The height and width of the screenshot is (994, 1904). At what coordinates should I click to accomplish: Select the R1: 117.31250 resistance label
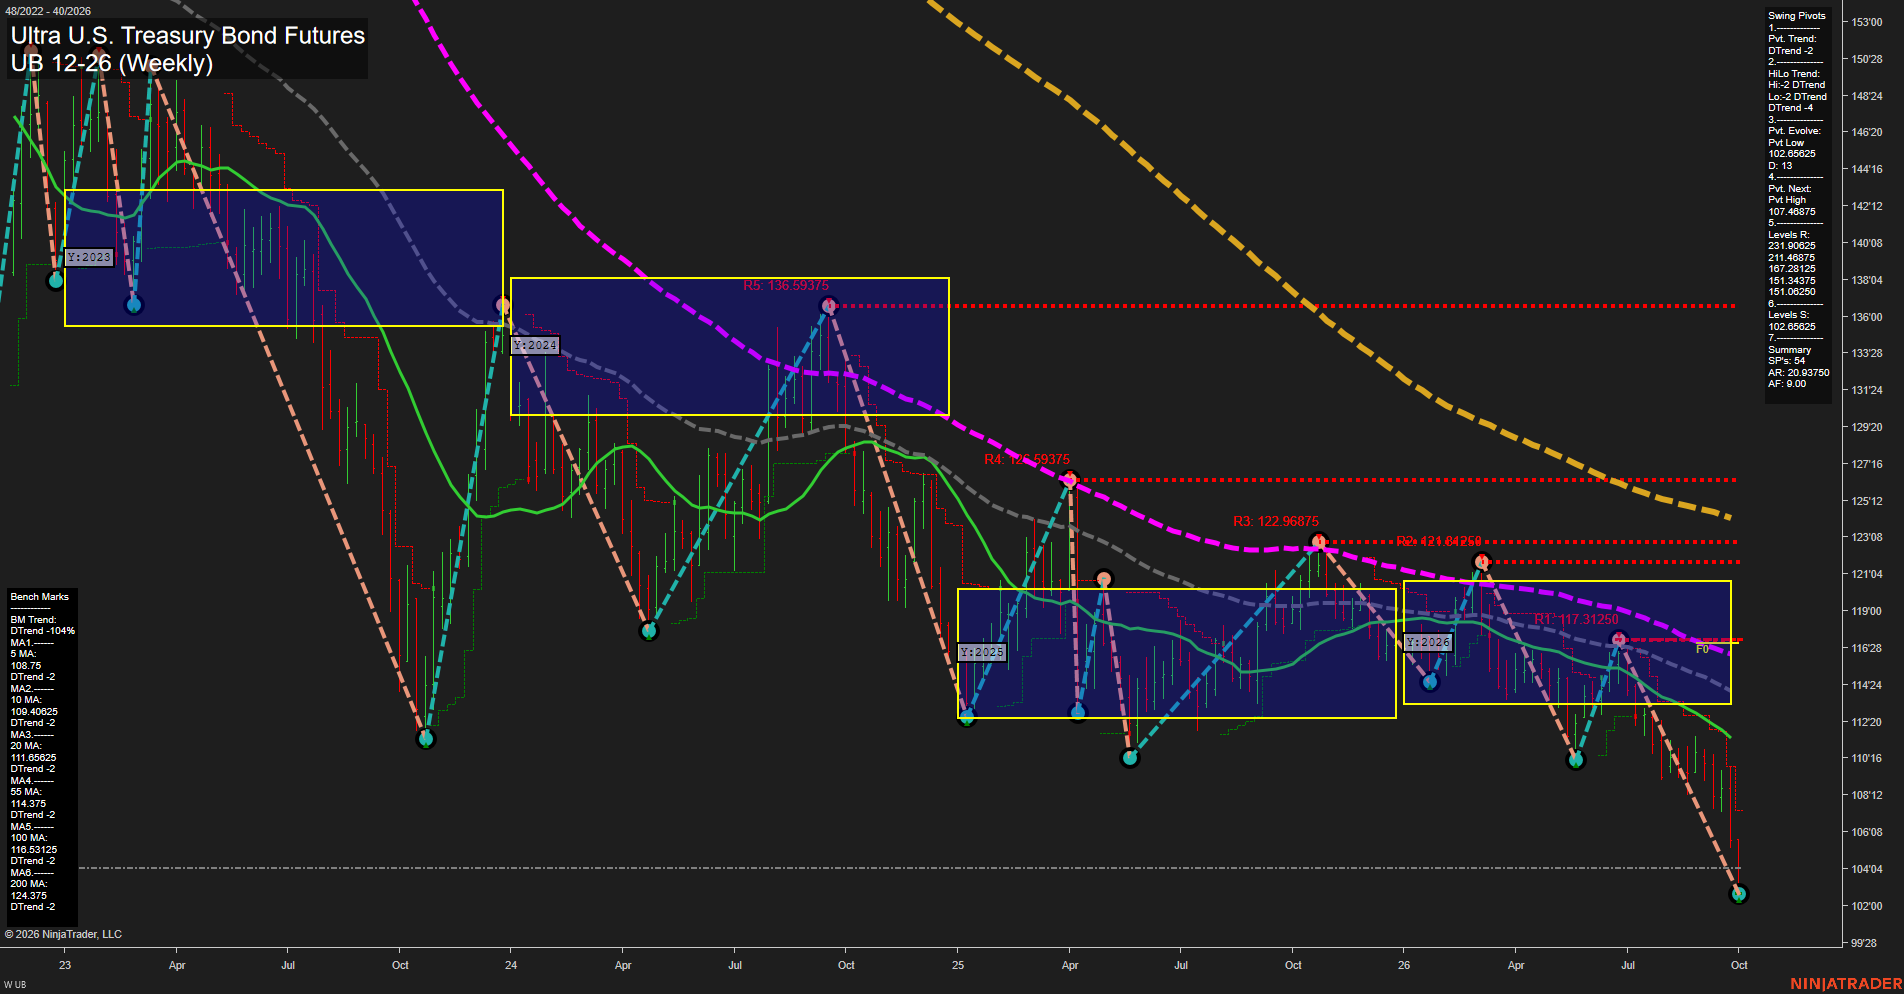click(x=1577, y=619)
